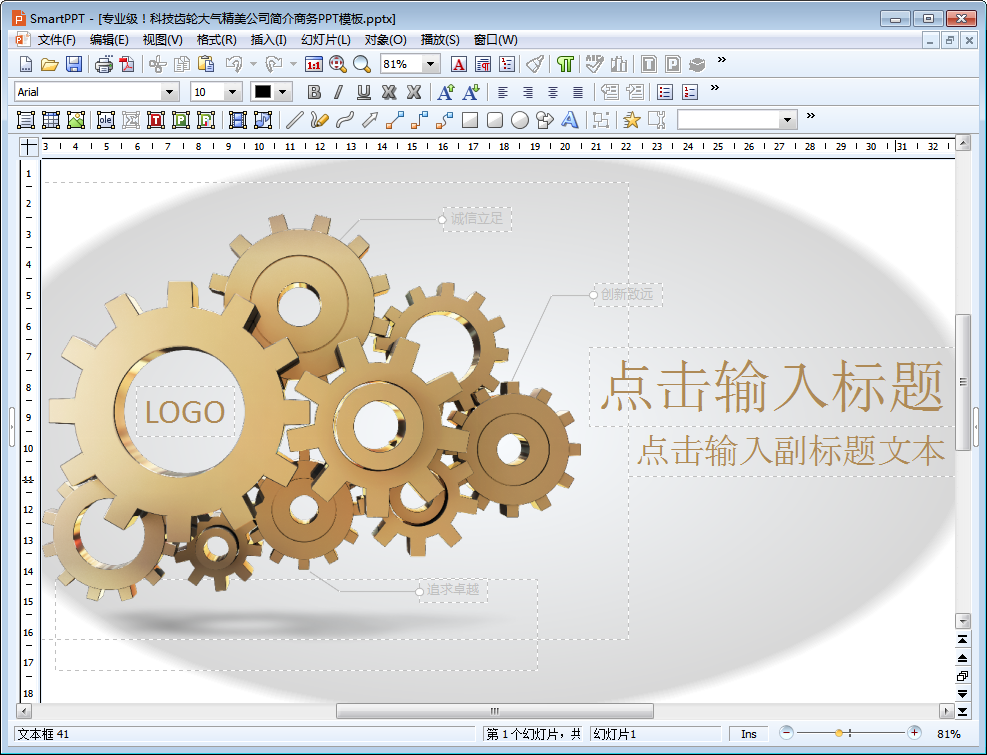Click the black font color swatch
This screenshot has width=987, height=755.
pos(263,92)
